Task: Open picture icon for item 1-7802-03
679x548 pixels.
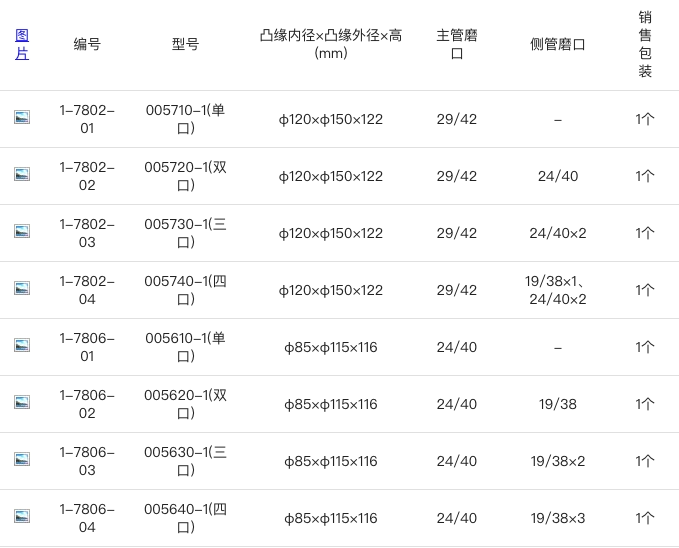Action: pyautogui.click(x=22, y=231)
